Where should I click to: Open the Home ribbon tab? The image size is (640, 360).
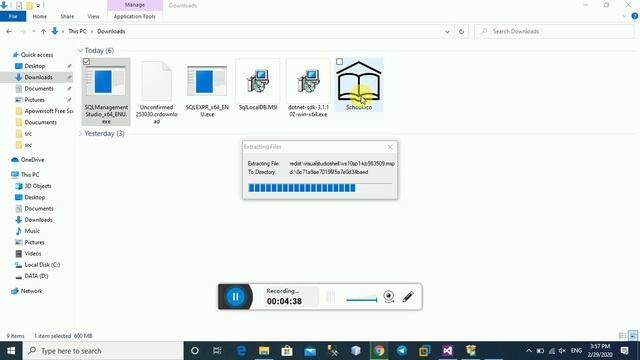point(40,16)
